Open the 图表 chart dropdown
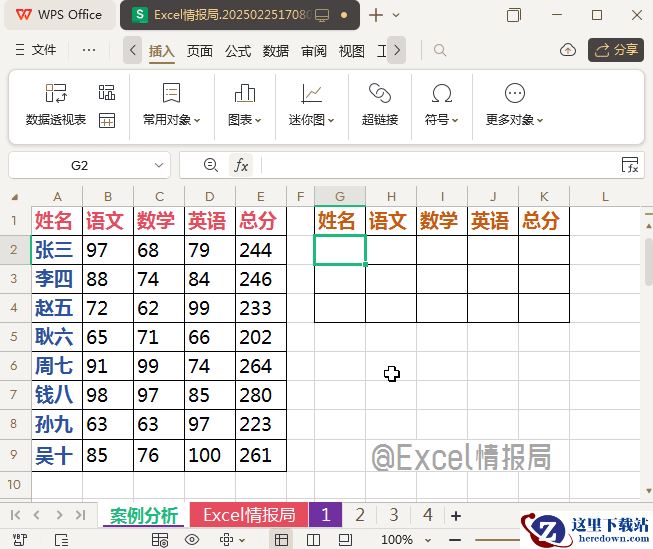The width and height of the screenshot is (653, 549). [x=244, y=105]
